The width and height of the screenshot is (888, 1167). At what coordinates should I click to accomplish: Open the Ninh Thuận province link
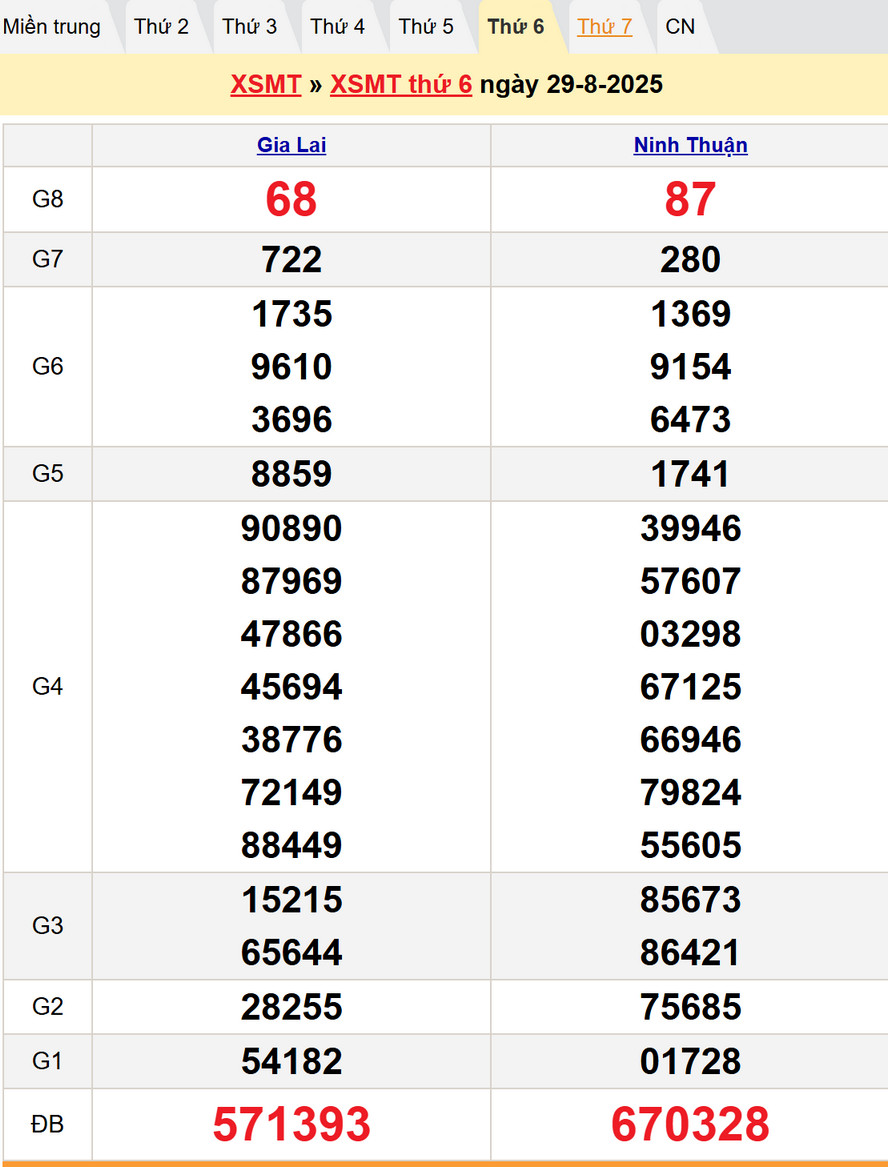coord(690,146)
